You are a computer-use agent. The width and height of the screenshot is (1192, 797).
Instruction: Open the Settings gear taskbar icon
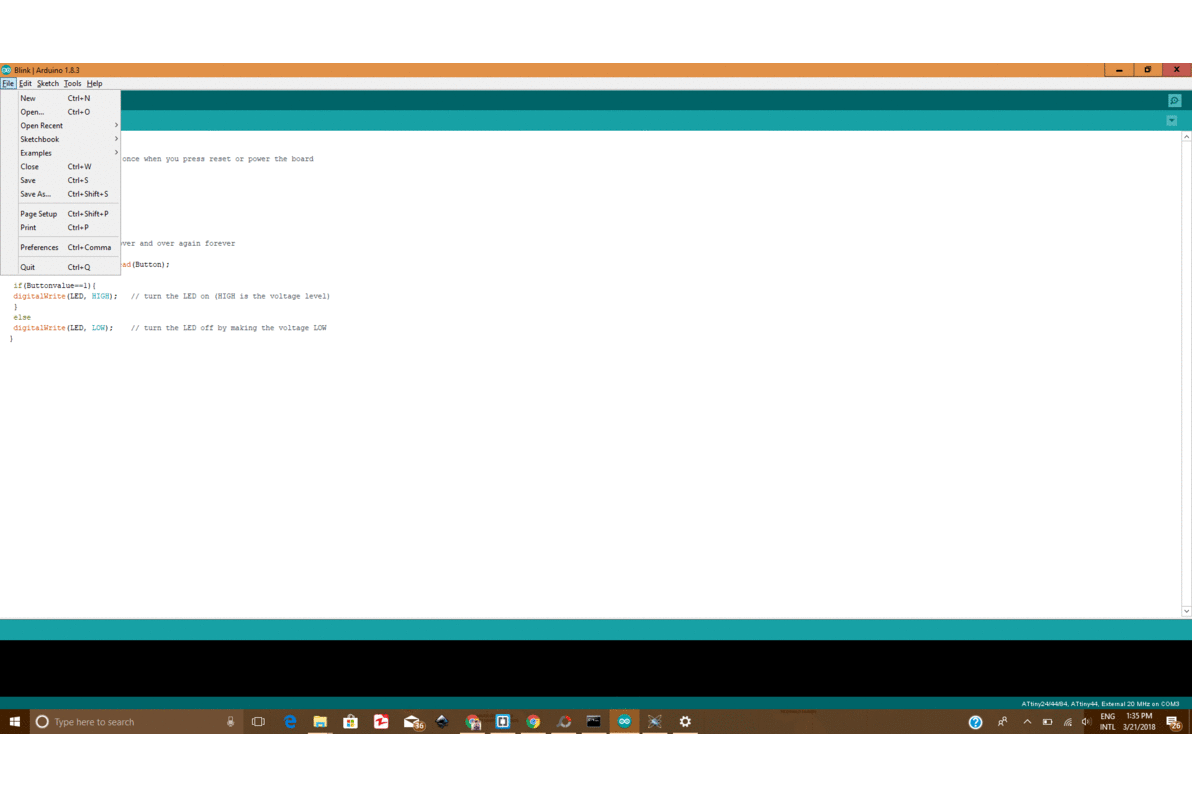point(685,722)
